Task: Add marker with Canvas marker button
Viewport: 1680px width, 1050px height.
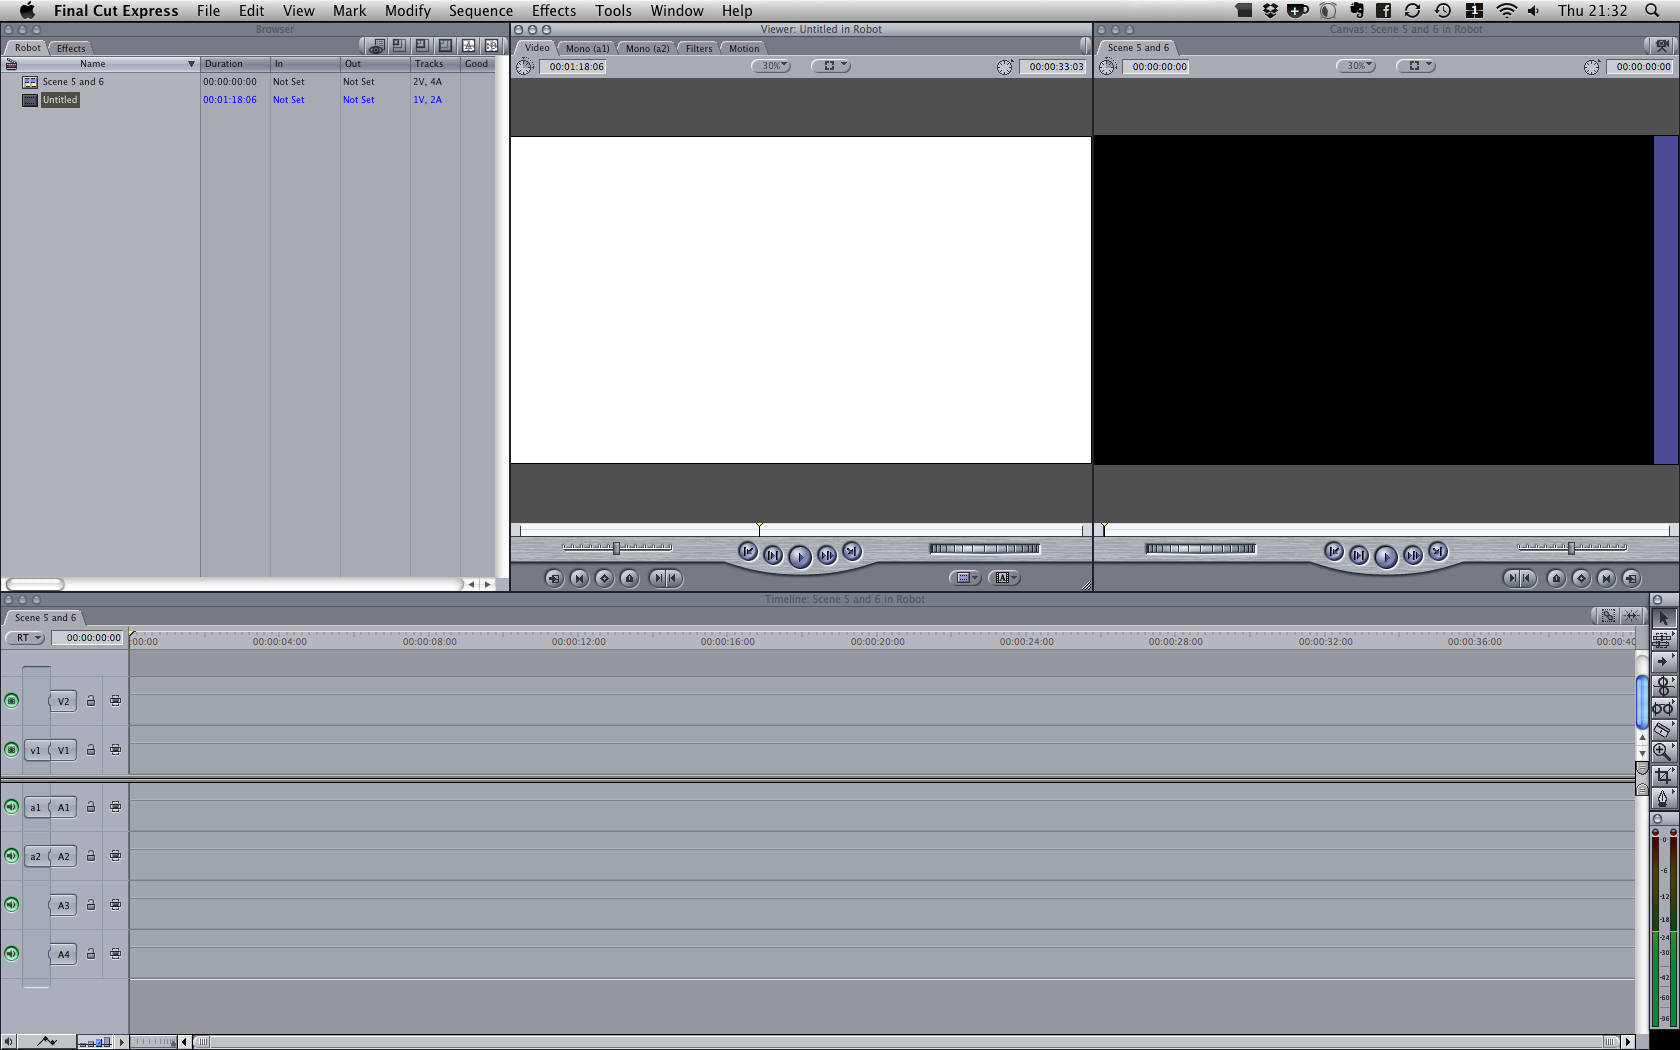Action: [x=1556, y=578]
